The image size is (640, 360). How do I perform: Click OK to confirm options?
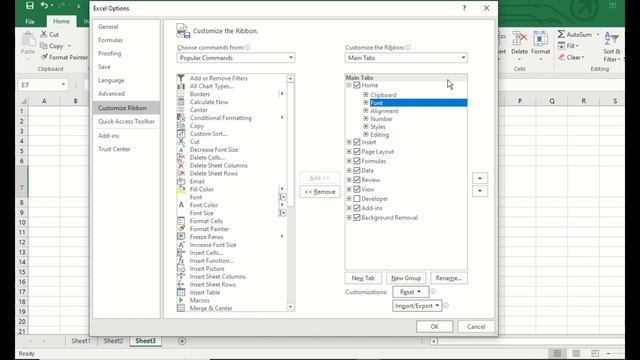[434, 327]
